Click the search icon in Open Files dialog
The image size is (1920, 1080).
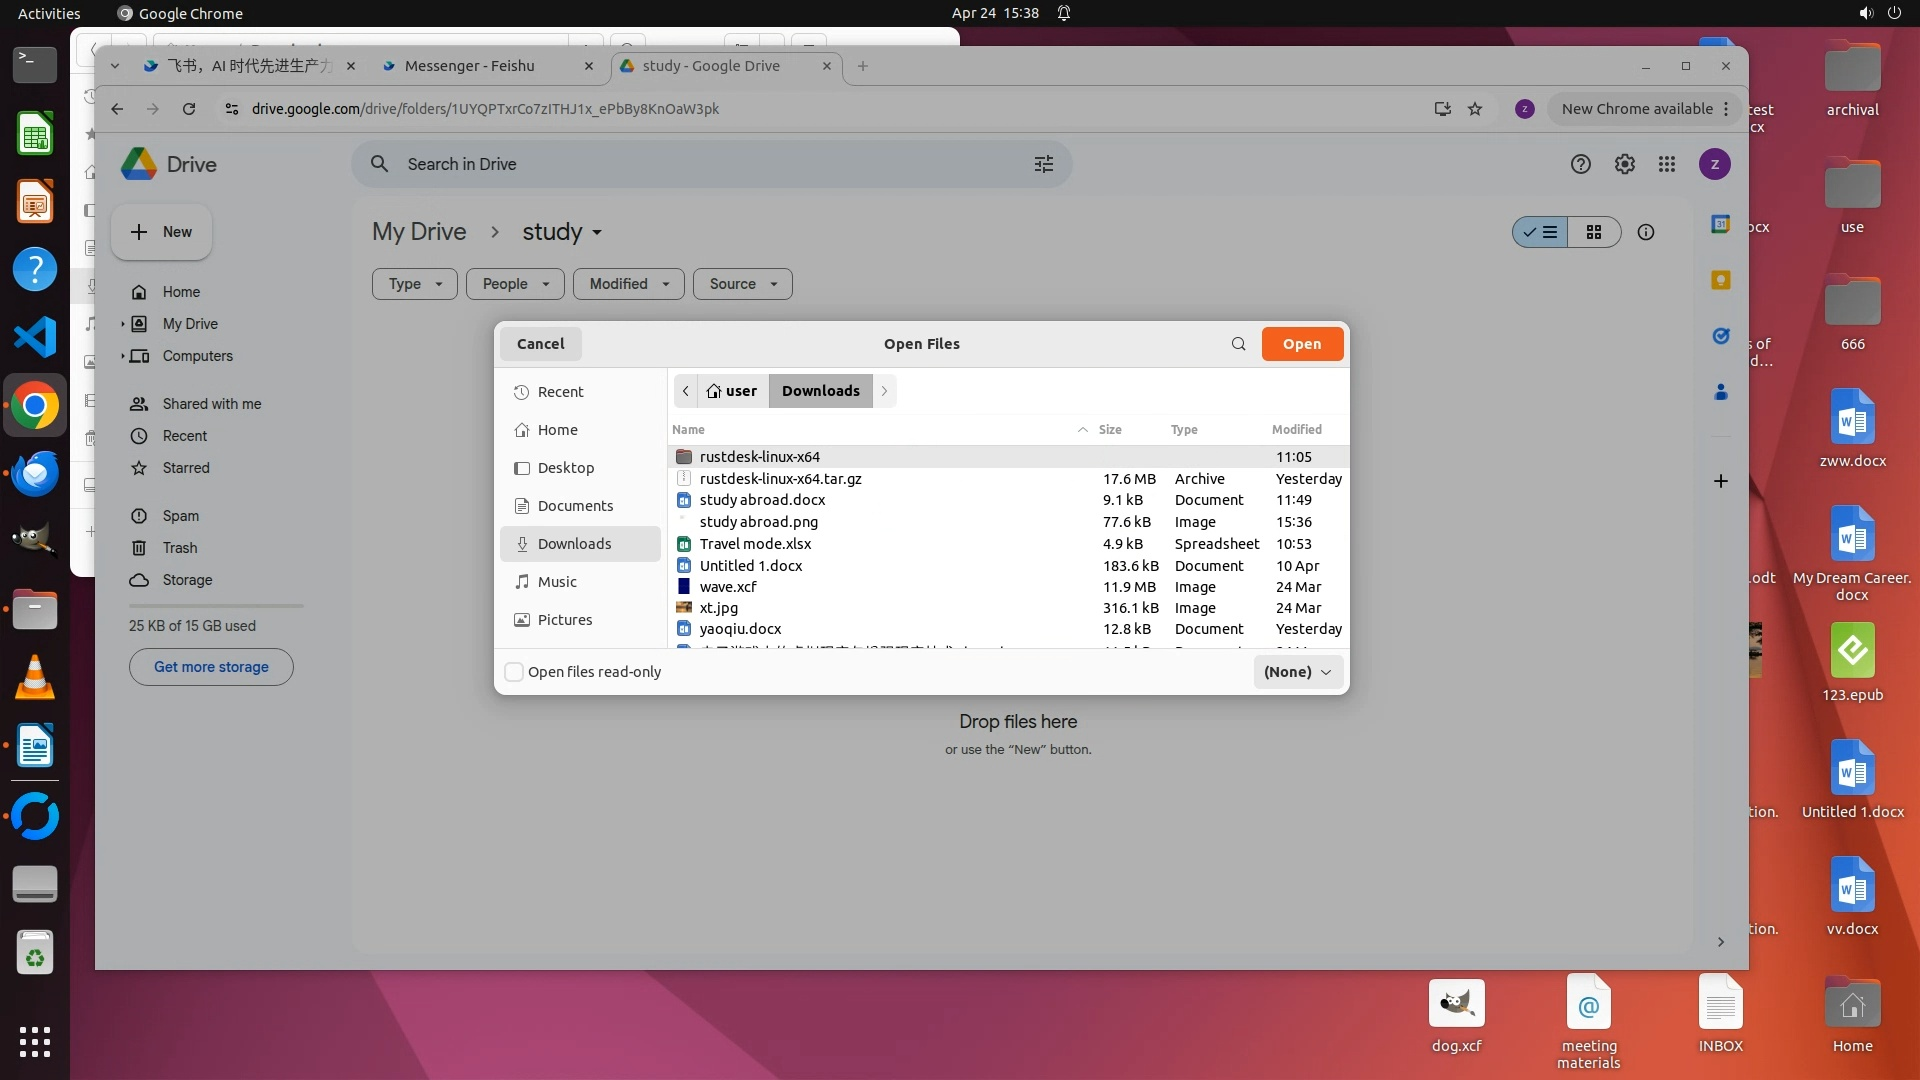pyautogui.click(x=1238, y=344)
